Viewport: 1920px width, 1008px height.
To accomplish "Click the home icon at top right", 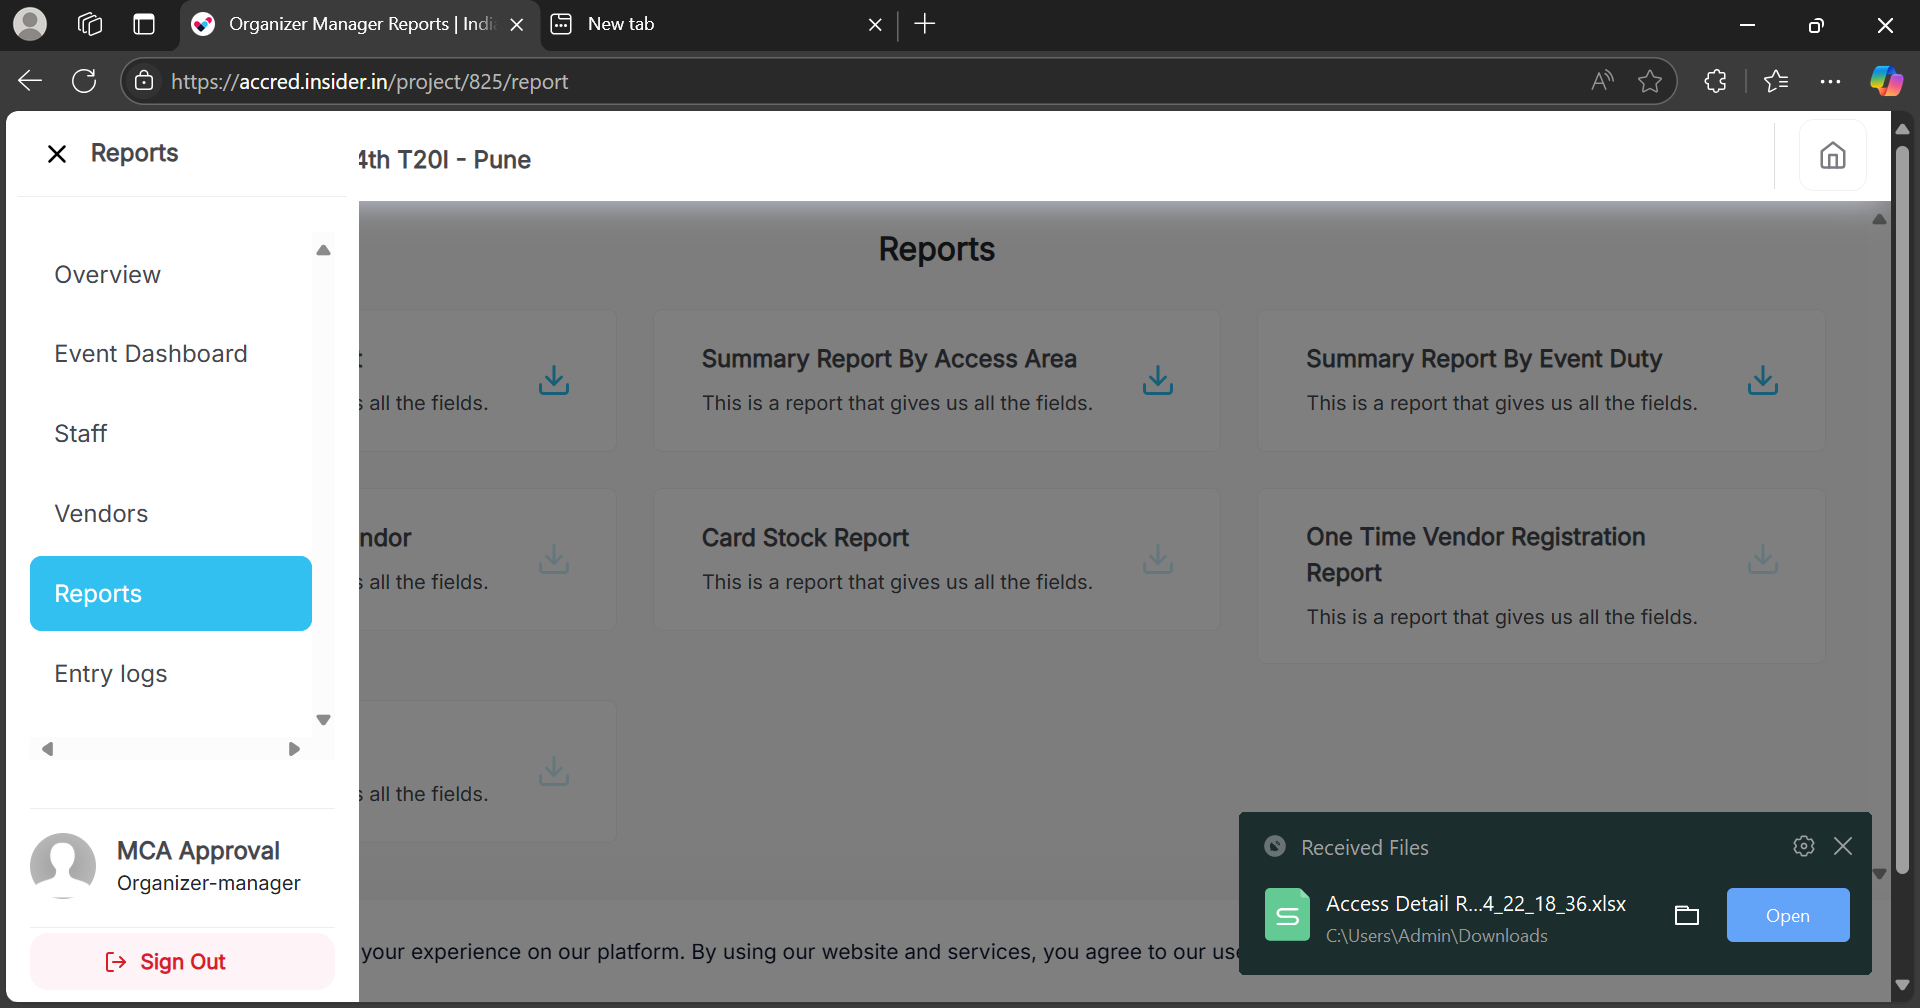I will coord(1832,156).
